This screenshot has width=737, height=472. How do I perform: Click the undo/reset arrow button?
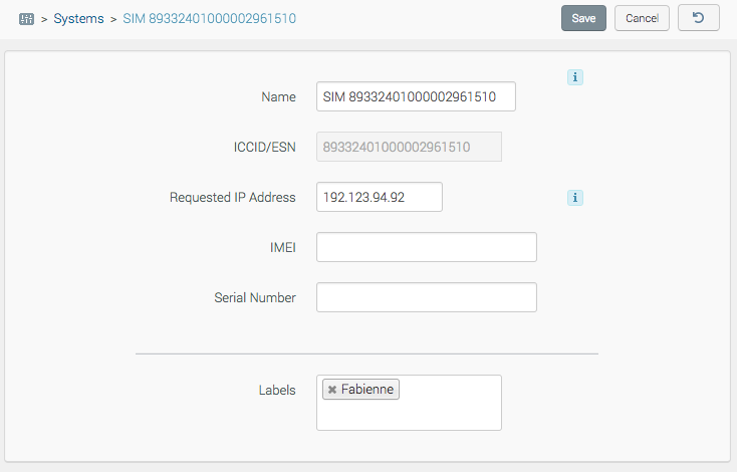point(698,18)
